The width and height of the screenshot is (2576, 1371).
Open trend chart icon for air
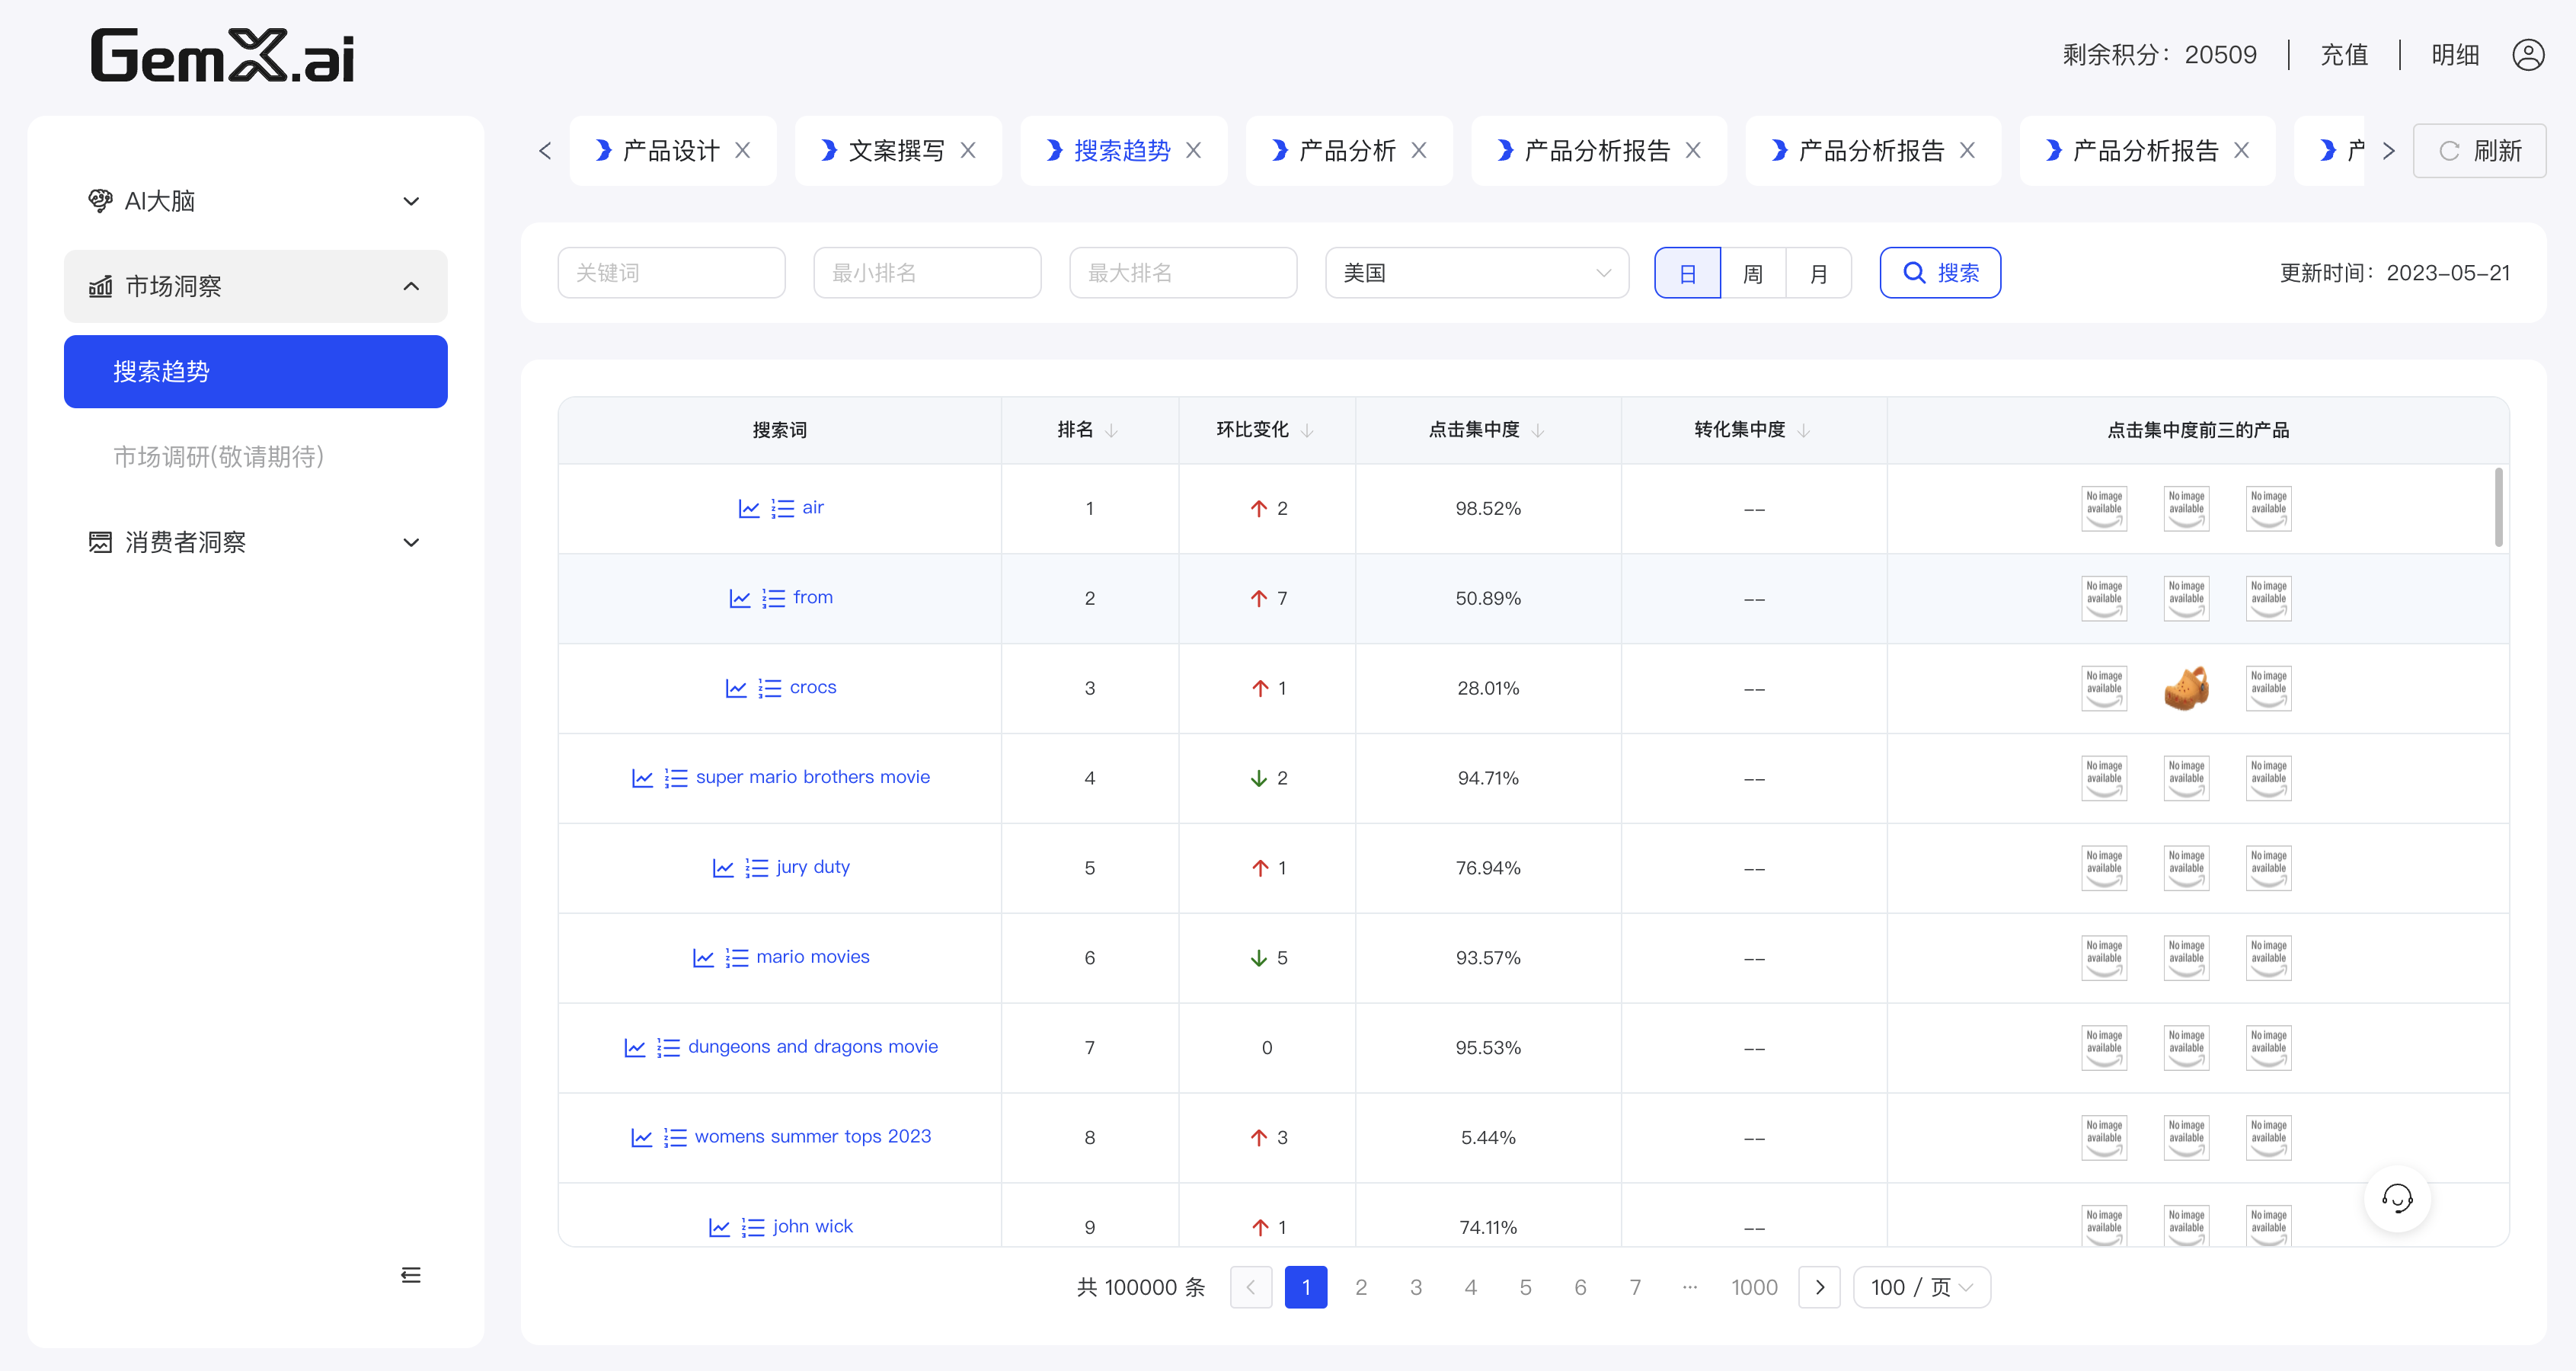[x=749, y=509]
